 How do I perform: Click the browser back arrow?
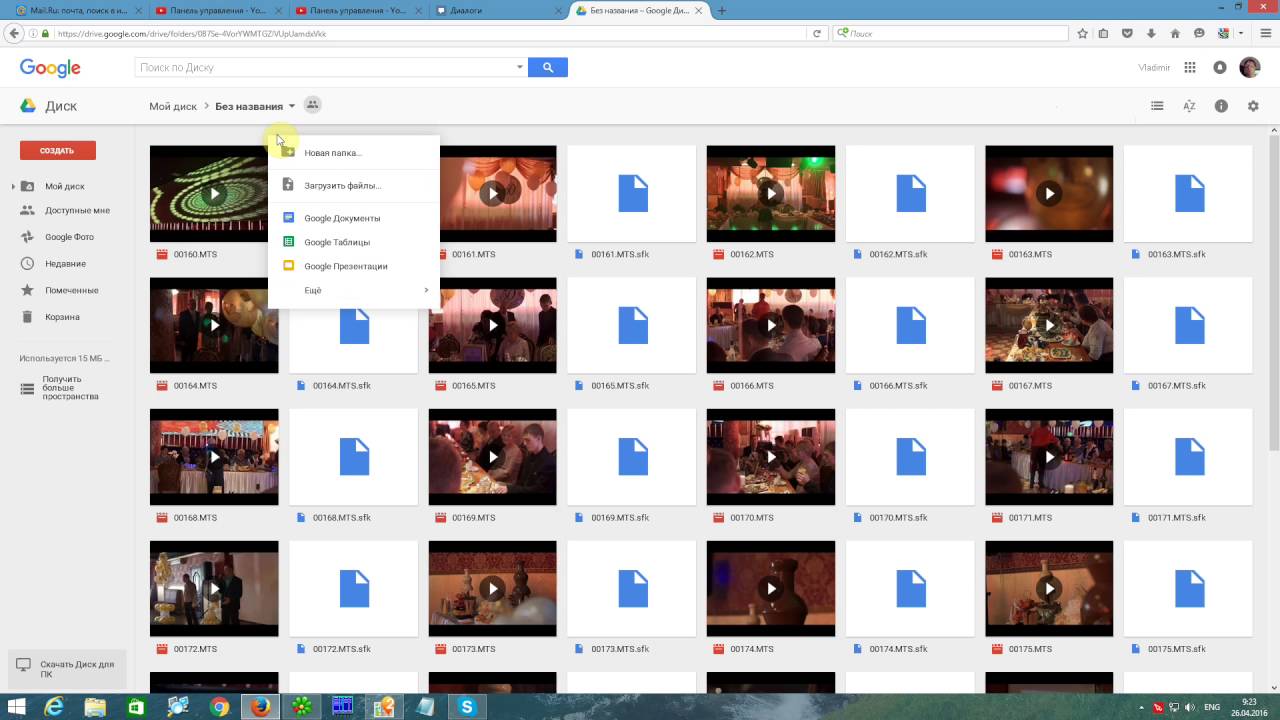(x=13, y=33)
